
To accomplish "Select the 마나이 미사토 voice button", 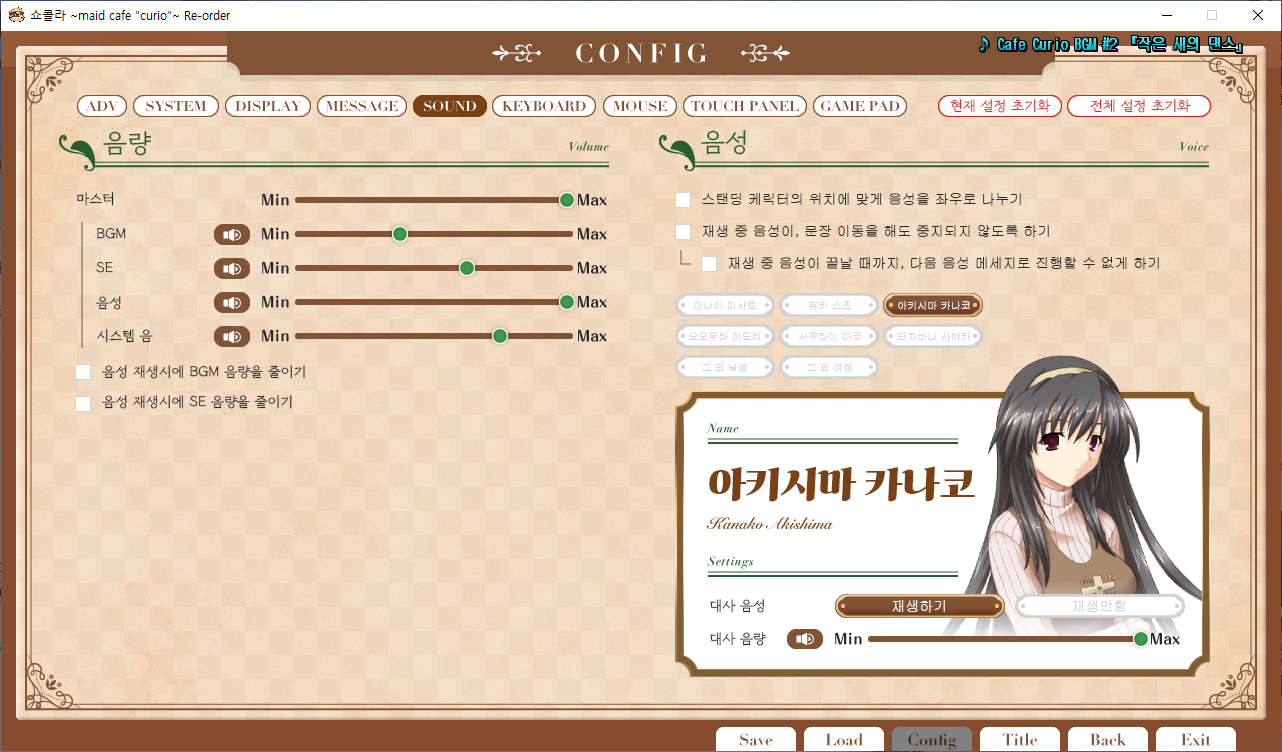I will pyautogui.click(x=725, y=305).
